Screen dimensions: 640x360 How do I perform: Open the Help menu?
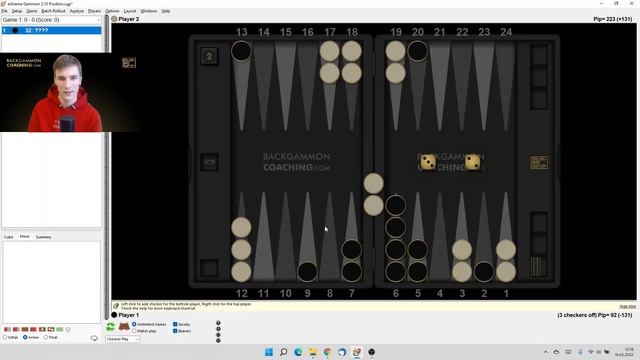coord(166,11)
